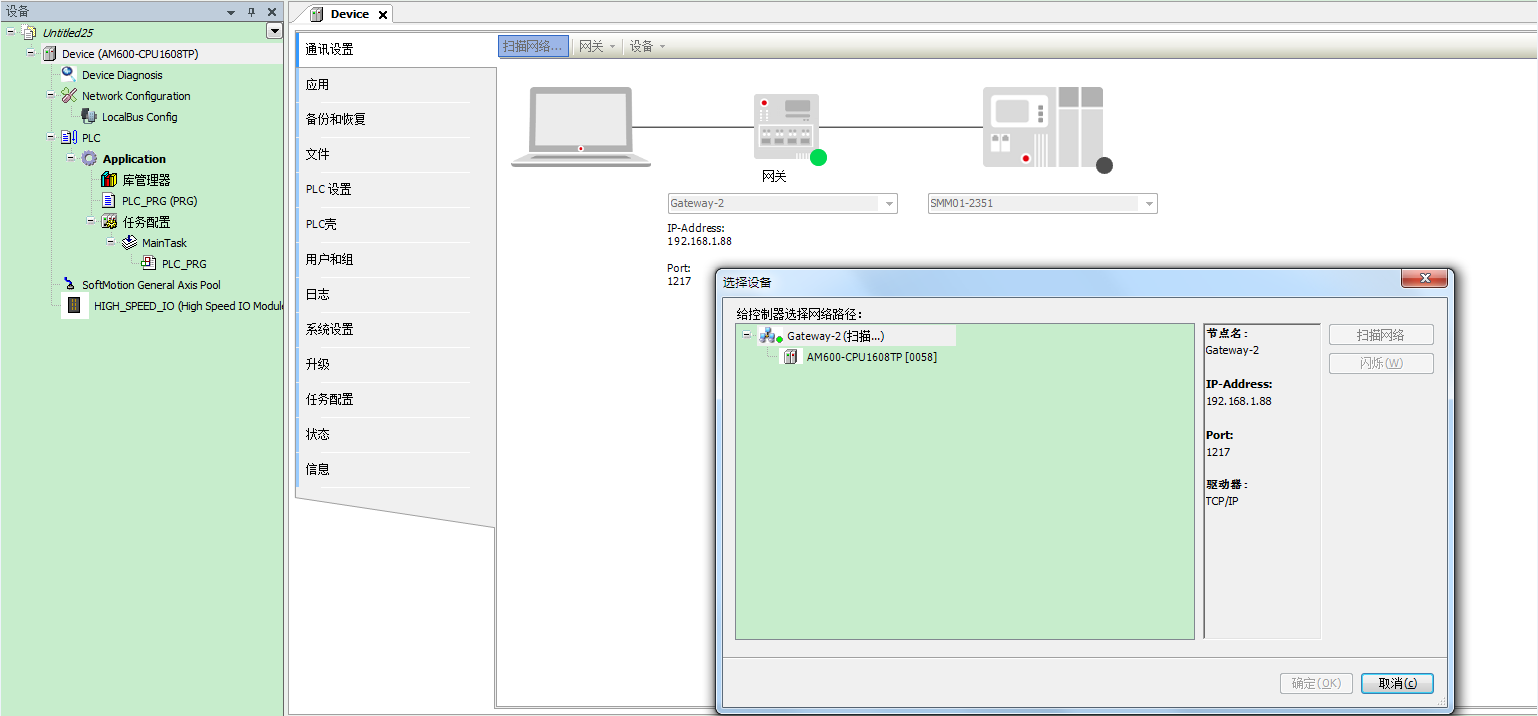Click the HIGH_SPEED_IO module icon
Image resolution: width=1538 pixels, height=716 pixels.
74,306
